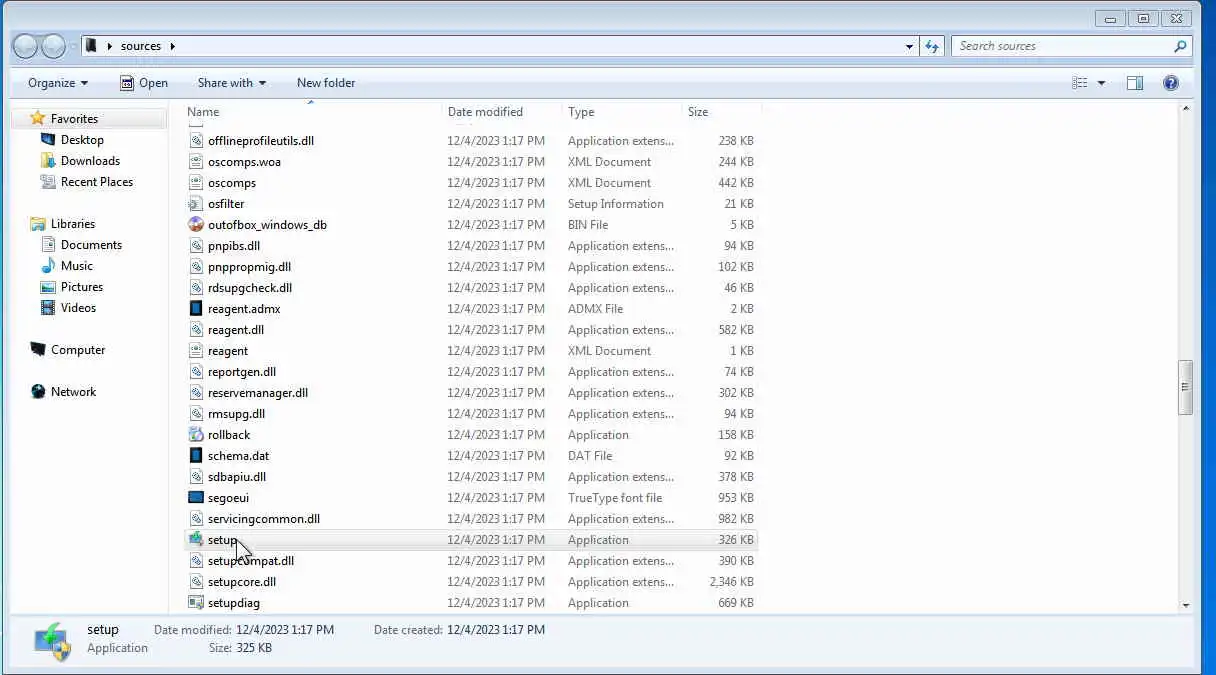
Task: Open the help question mark icon
Action: coord(1171,83)
